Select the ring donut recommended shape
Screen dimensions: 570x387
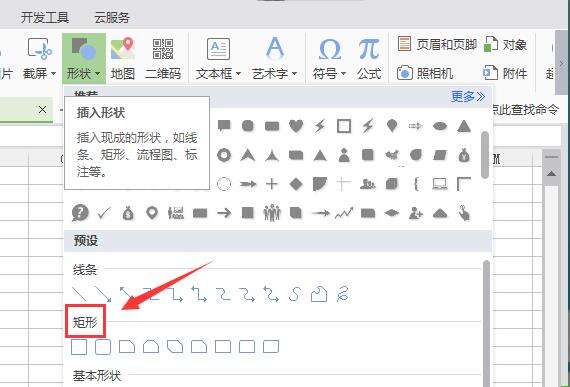click(x=224, y=155)
